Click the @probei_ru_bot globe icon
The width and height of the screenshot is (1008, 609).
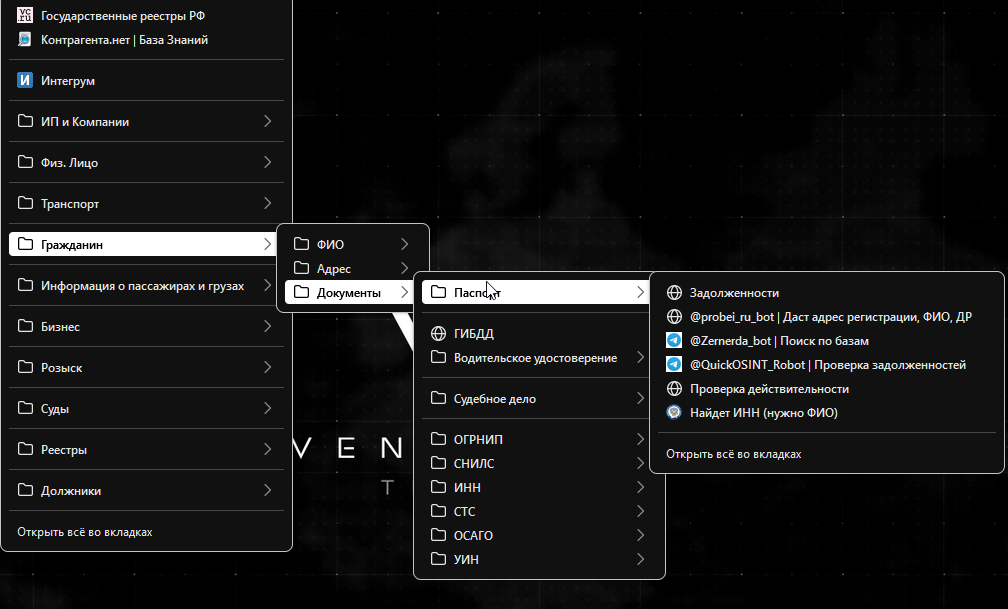674,316
